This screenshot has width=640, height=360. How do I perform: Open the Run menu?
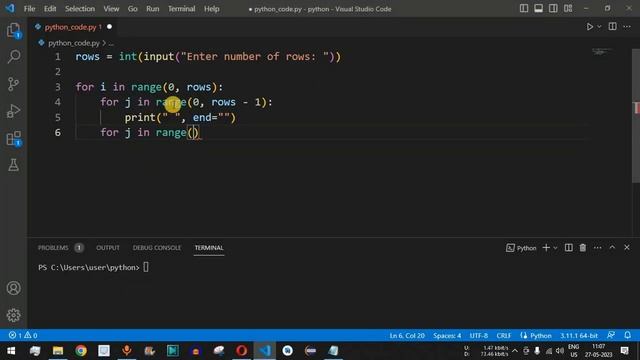point(153,9)
